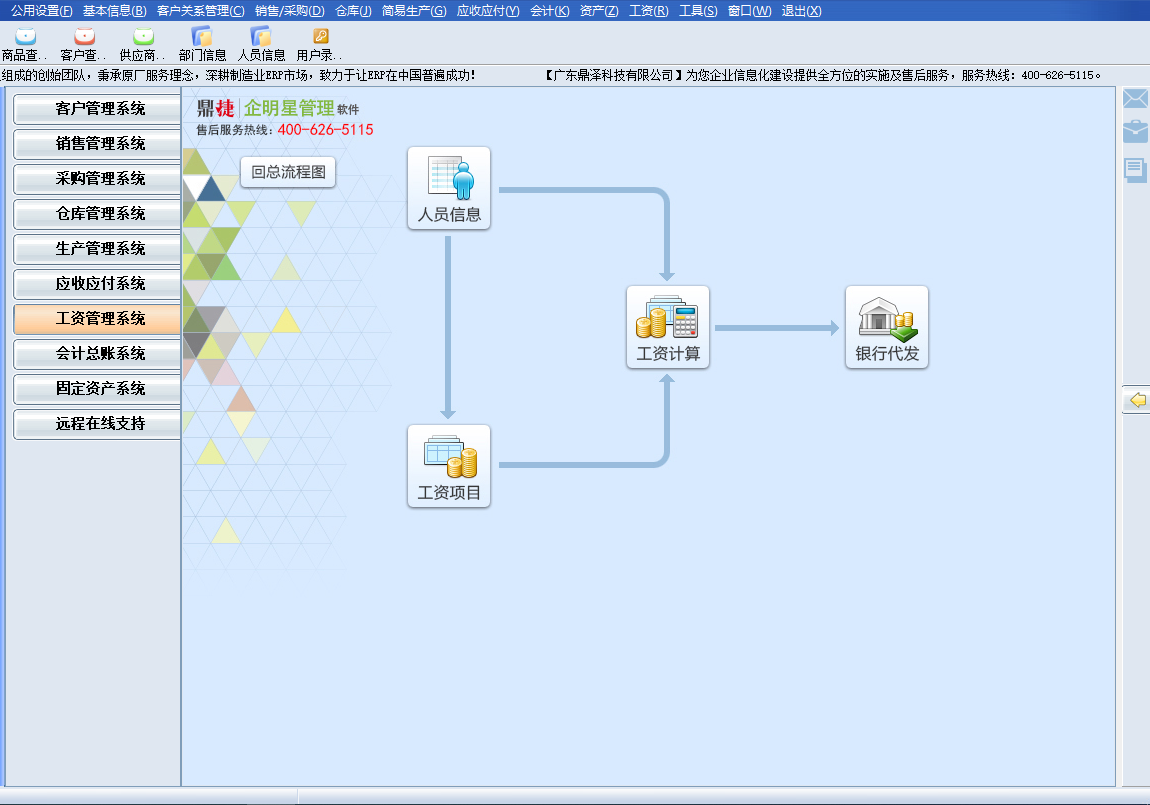Click the 客户查询 toolbar icon
The image size is (1150, 805).
84,38
